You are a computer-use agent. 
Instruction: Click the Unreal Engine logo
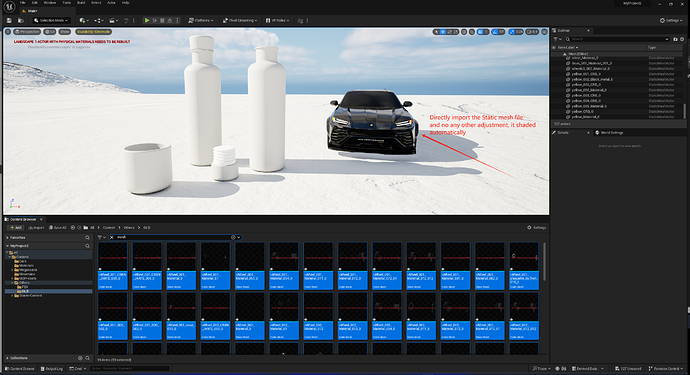(x=9, y=7)
